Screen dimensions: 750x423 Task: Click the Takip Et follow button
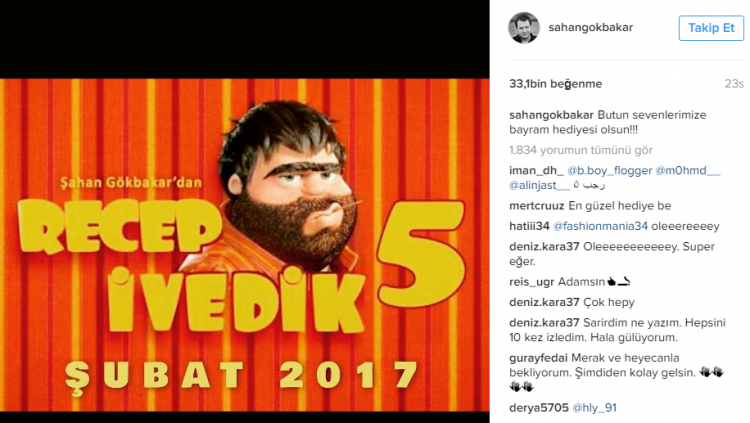pos(711,28)
